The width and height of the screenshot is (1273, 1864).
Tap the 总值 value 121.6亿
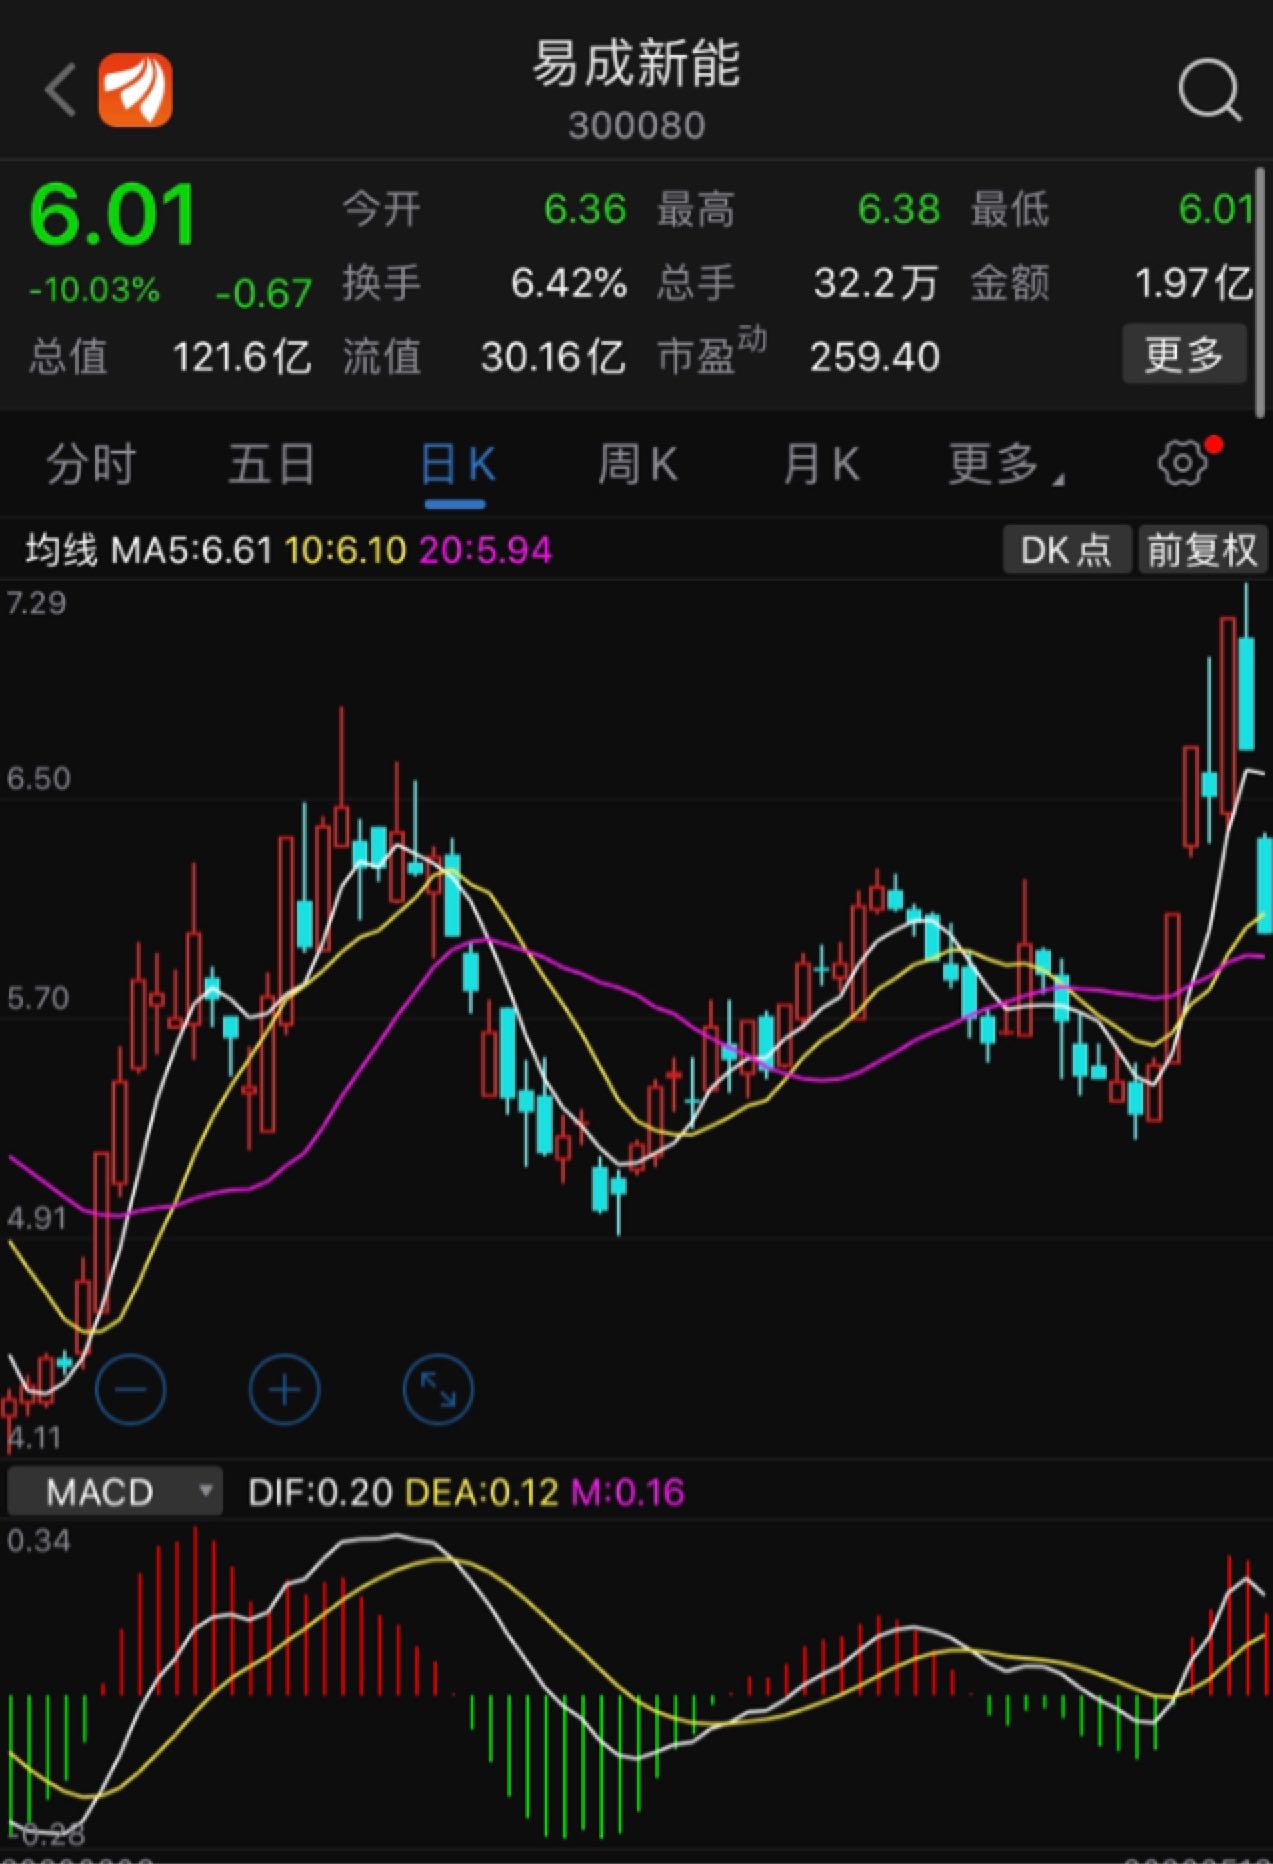pos(241,357)
